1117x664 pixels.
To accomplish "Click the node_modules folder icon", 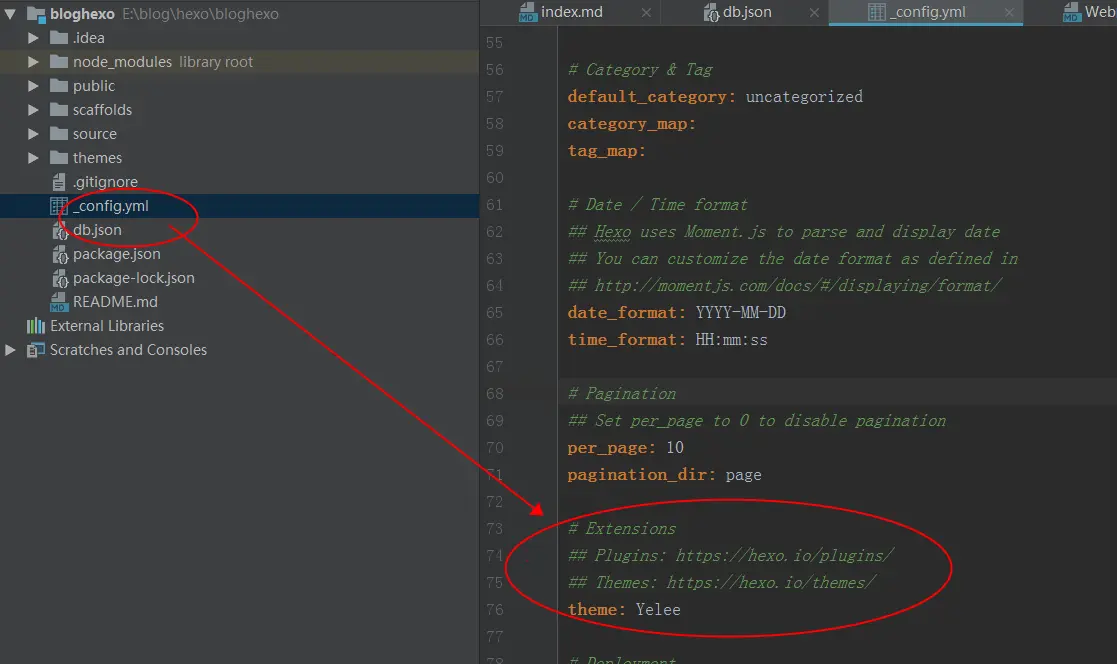I will pyautogui.click(x=59, y=62).
